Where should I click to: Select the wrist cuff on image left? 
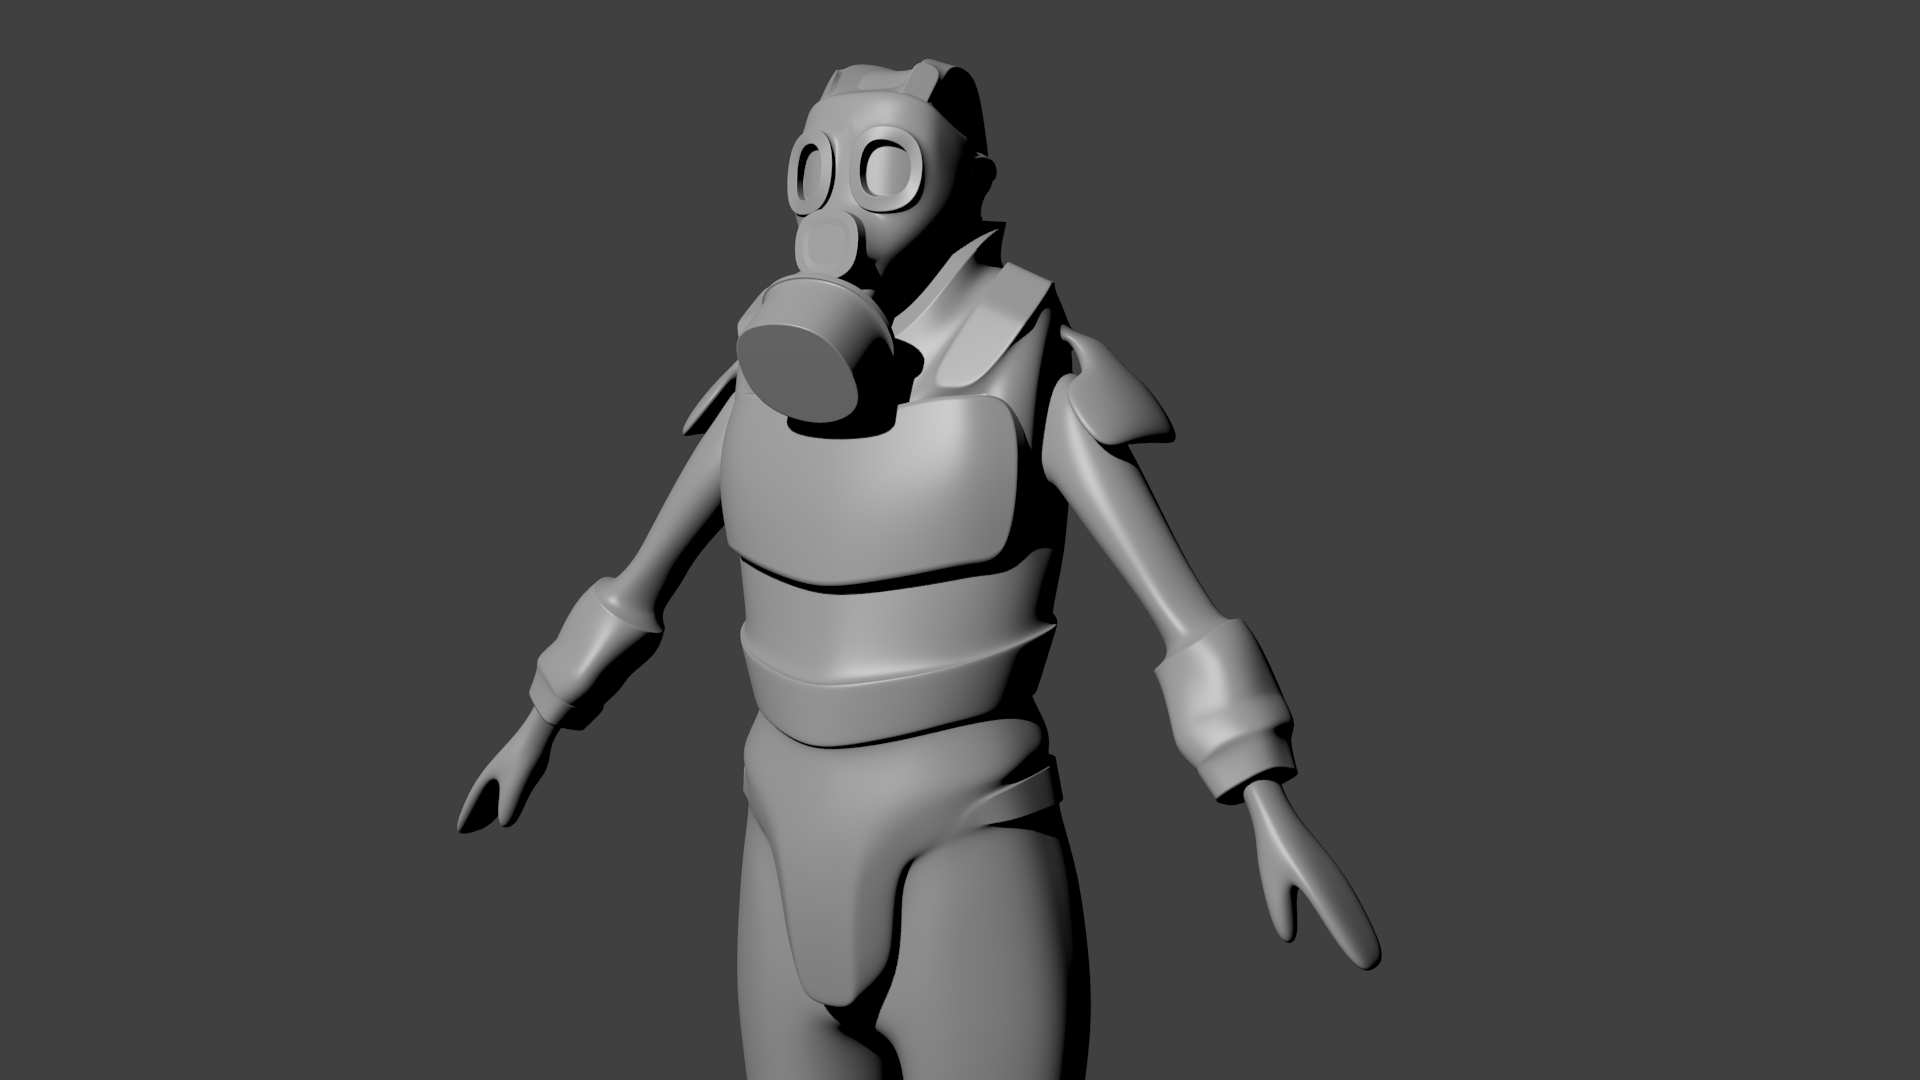[592, 645]
